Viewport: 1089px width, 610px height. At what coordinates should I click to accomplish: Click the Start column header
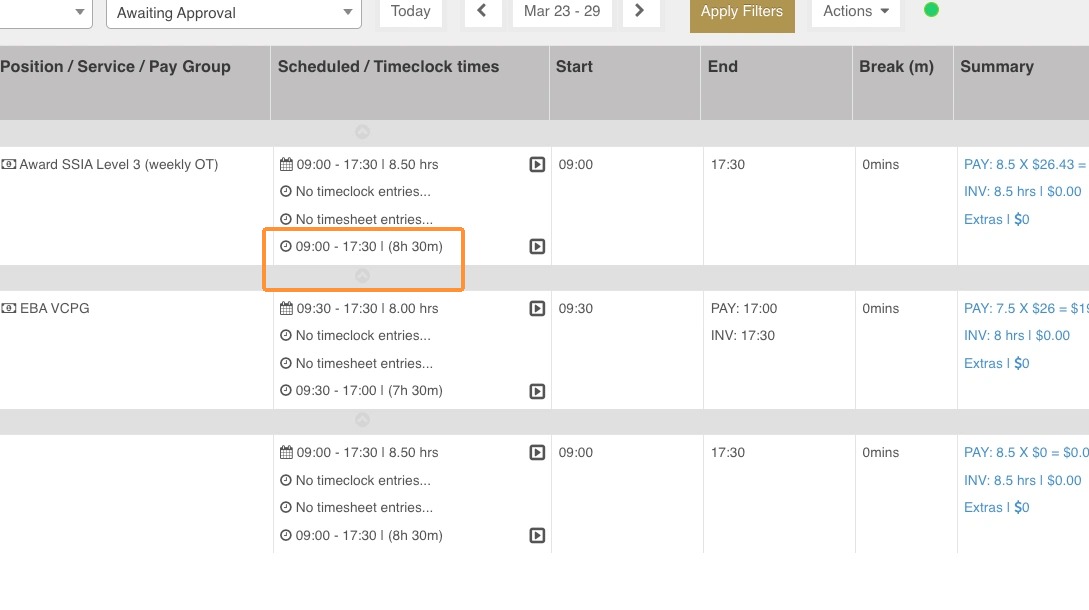click(574, 67)
